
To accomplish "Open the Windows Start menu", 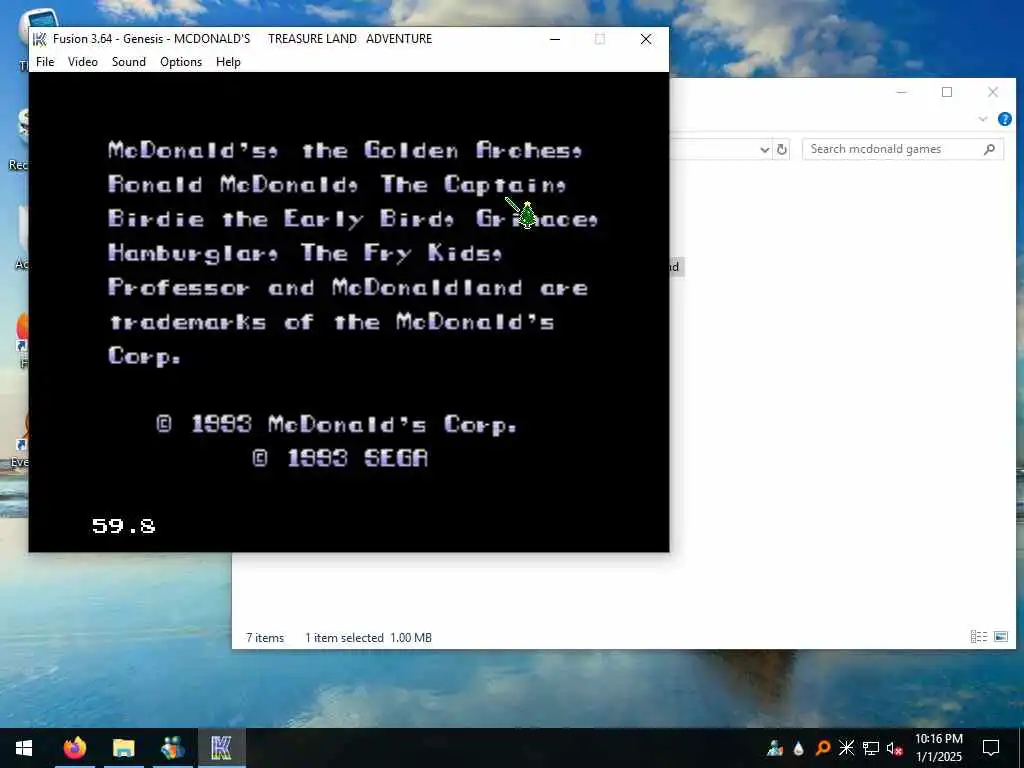I will pyautogui.click(x=24, y=748).
